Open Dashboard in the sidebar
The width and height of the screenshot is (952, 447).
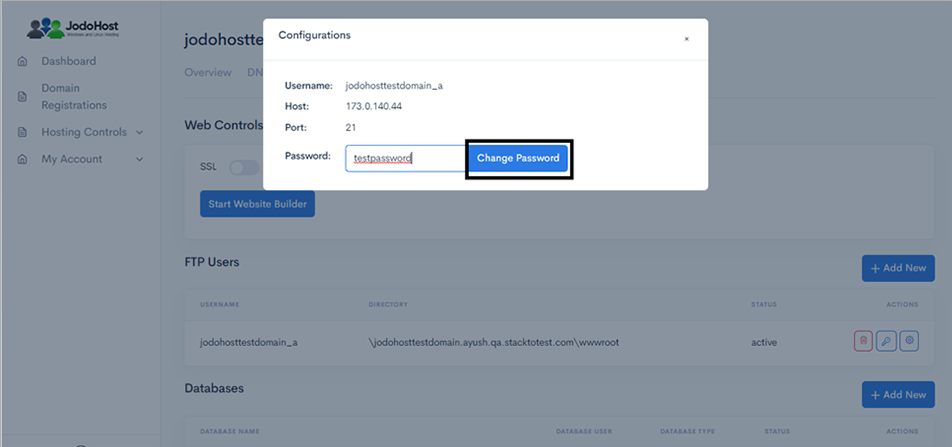pos(69,61)
